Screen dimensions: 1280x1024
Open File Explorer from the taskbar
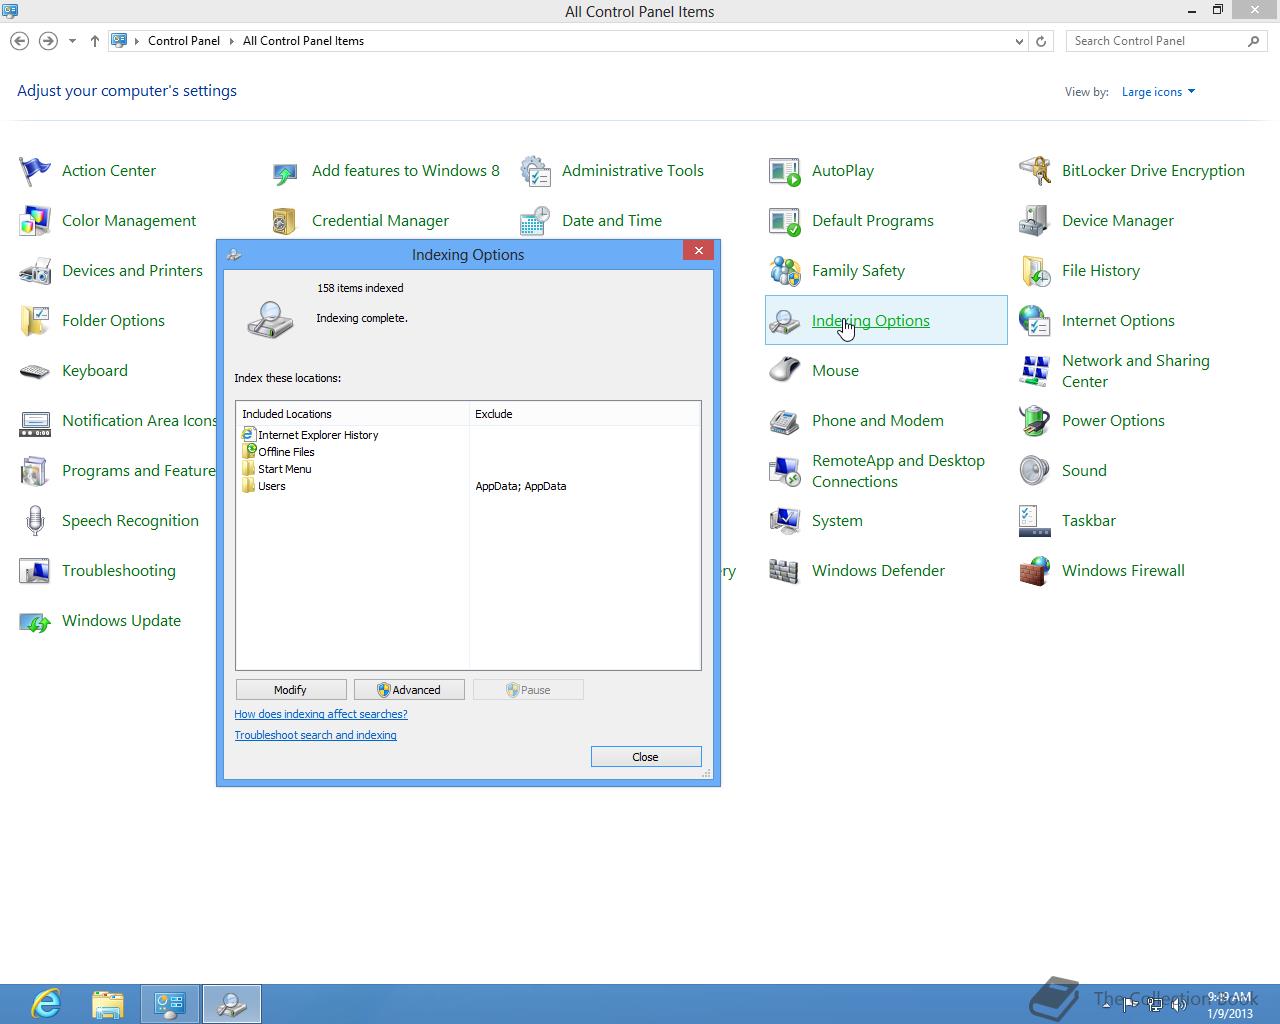pos(108,1004)
